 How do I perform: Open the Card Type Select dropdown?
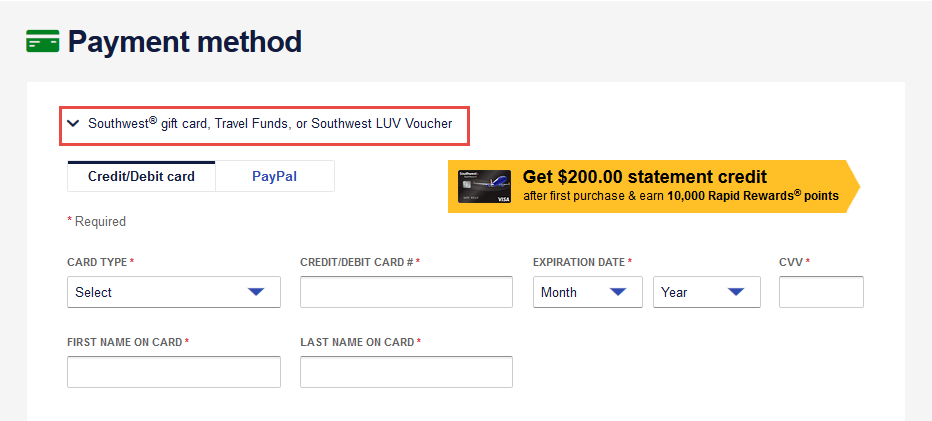coord(174,292)
